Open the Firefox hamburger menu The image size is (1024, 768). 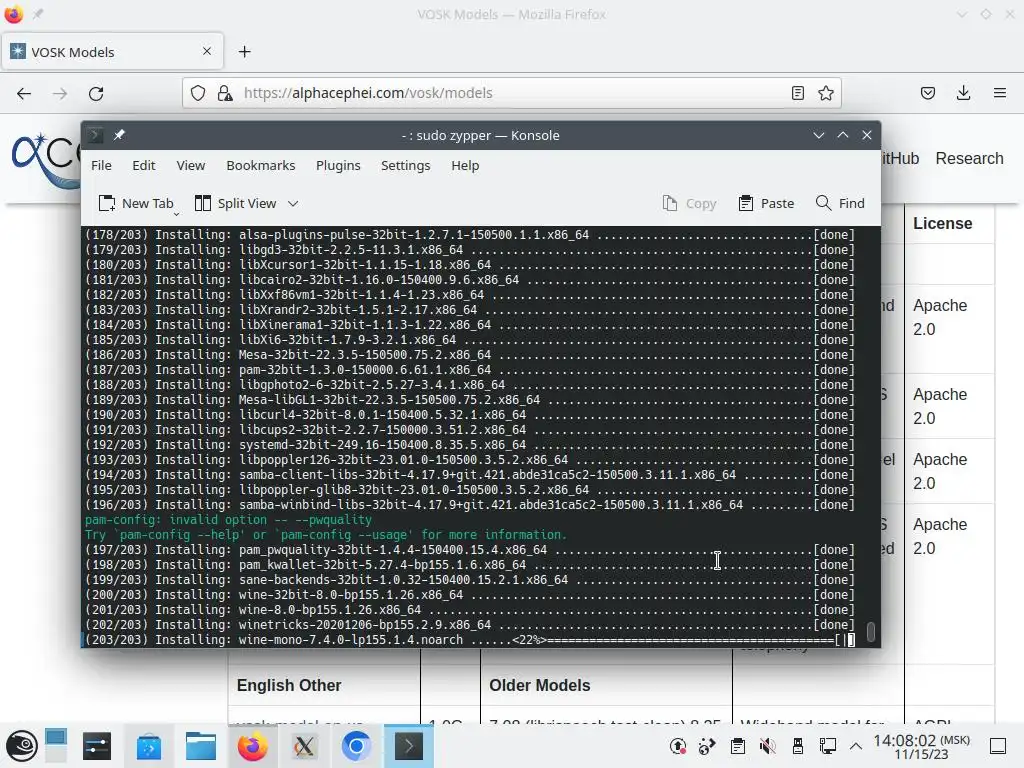(999, 93)
